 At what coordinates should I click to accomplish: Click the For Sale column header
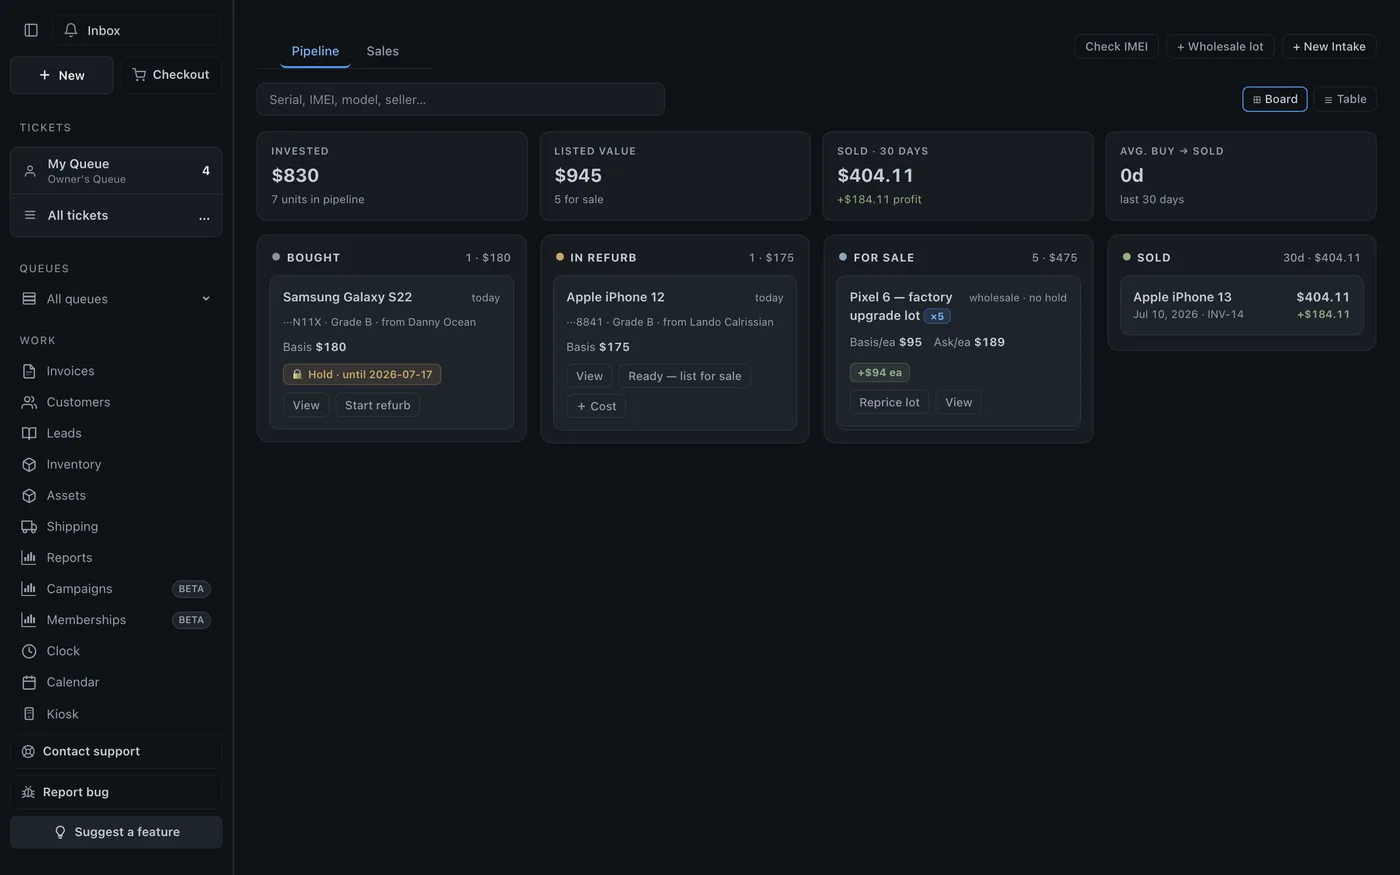tap(958, 257)
